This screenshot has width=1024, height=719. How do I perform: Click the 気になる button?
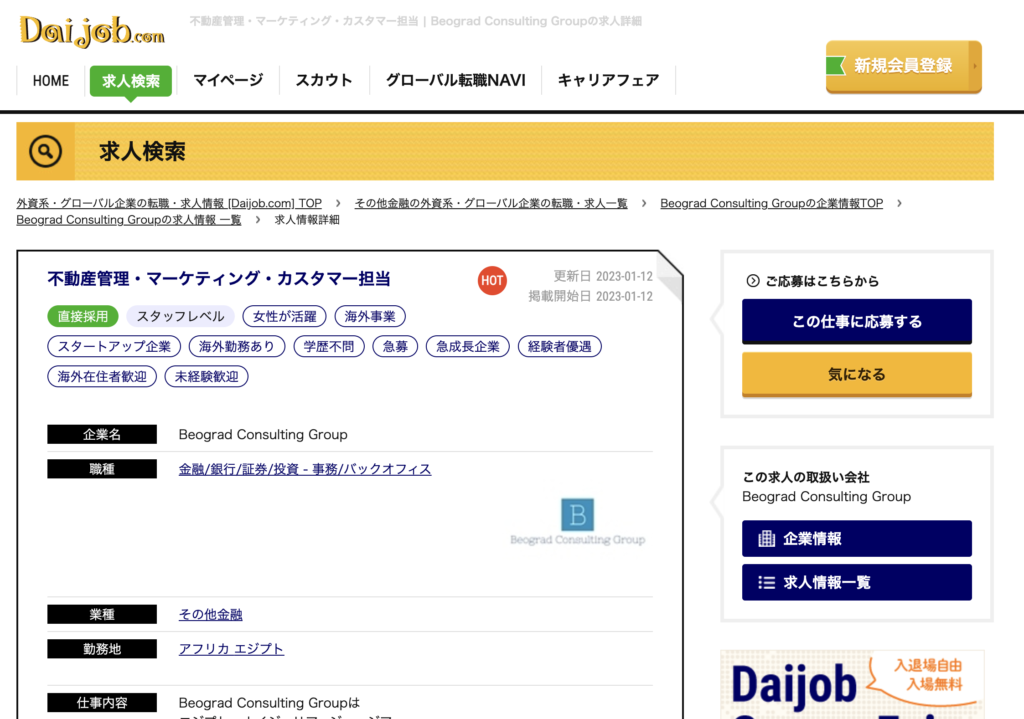(x=857, y=374)
